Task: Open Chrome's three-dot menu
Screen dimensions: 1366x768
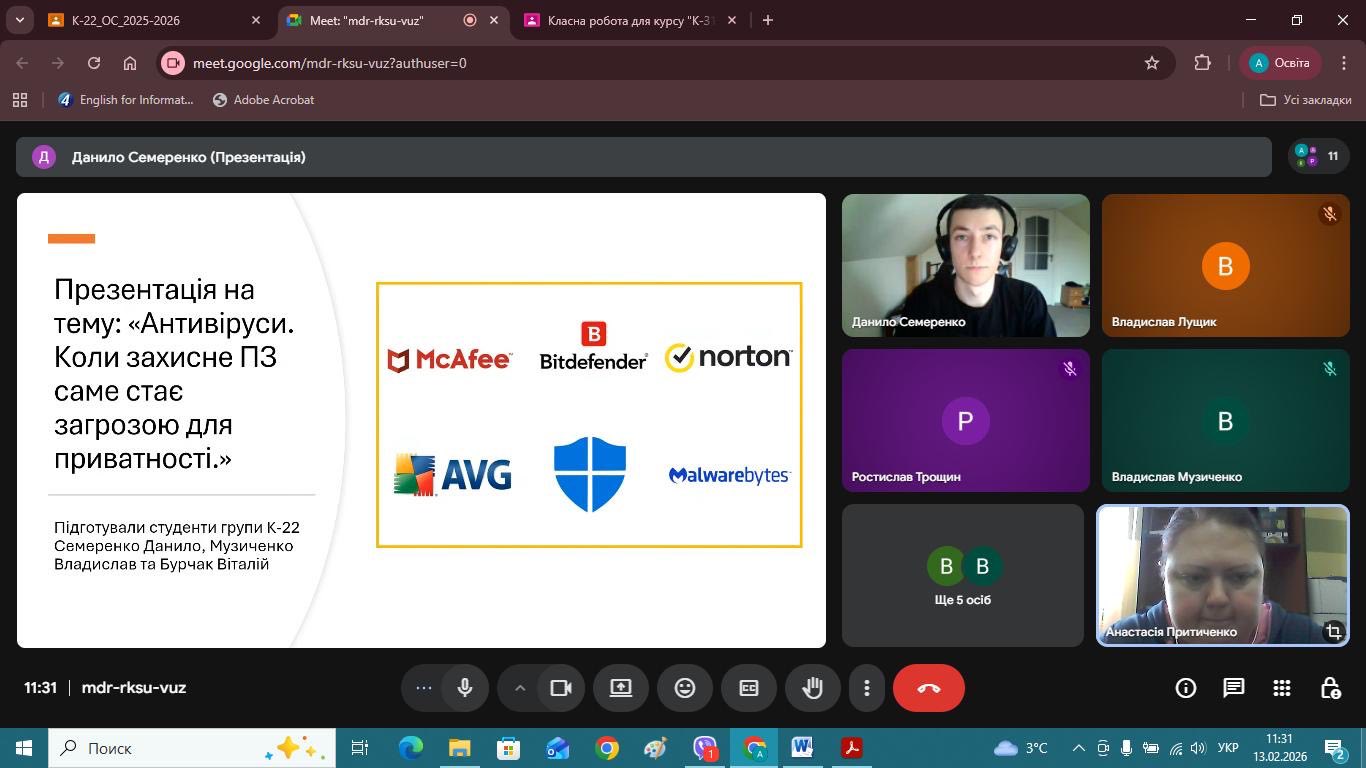Action: coord(1344,63)
